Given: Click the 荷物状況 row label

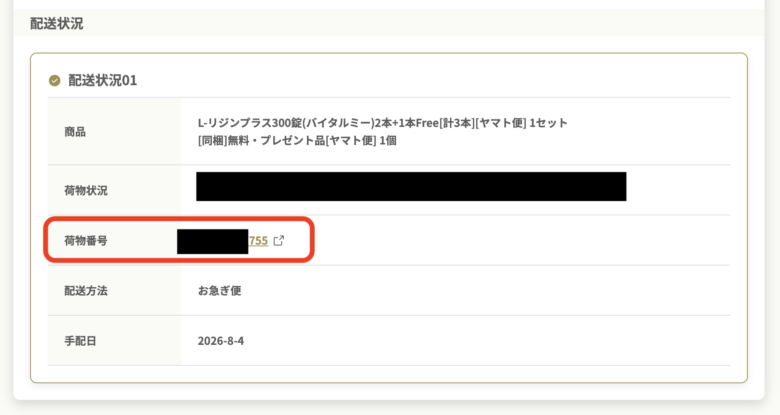Looking at the screenshot, I should coord(86,191).
